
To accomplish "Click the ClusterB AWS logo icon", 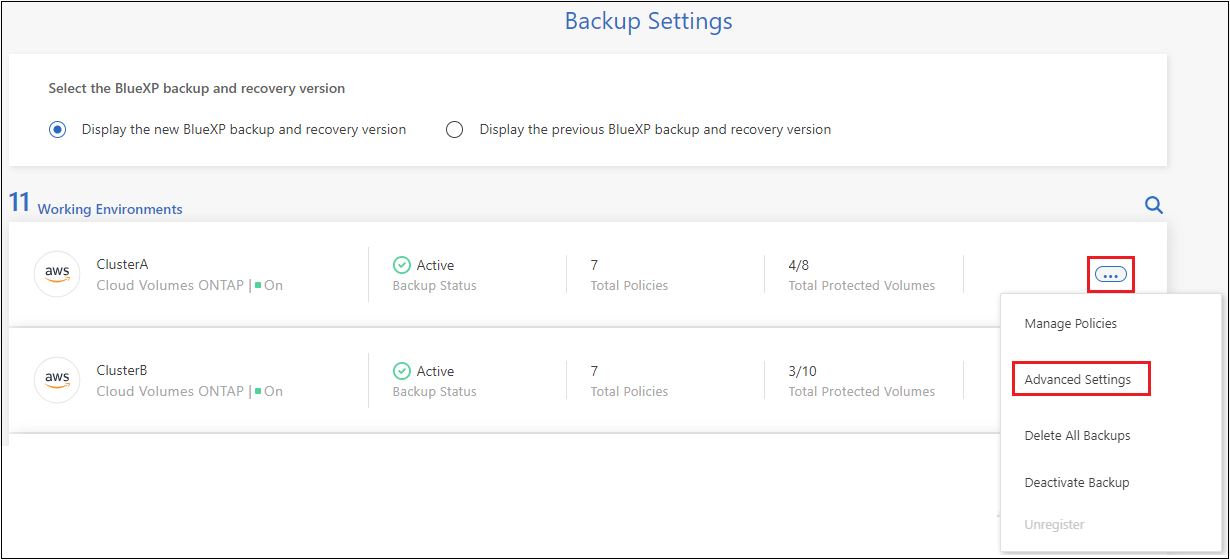I will tap(57, 380).
